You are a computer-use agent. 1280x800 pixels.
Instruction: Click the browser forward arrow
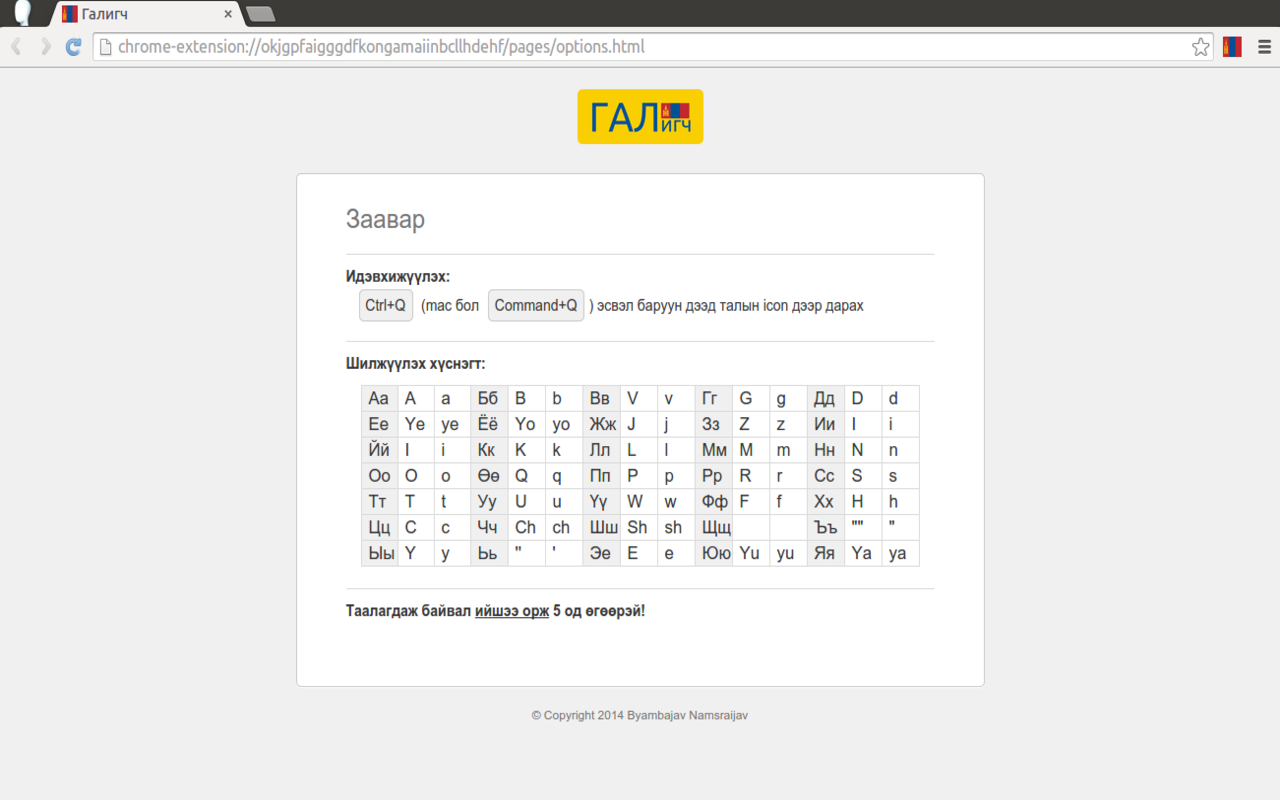pyautogui.click(x=45, y=47)
